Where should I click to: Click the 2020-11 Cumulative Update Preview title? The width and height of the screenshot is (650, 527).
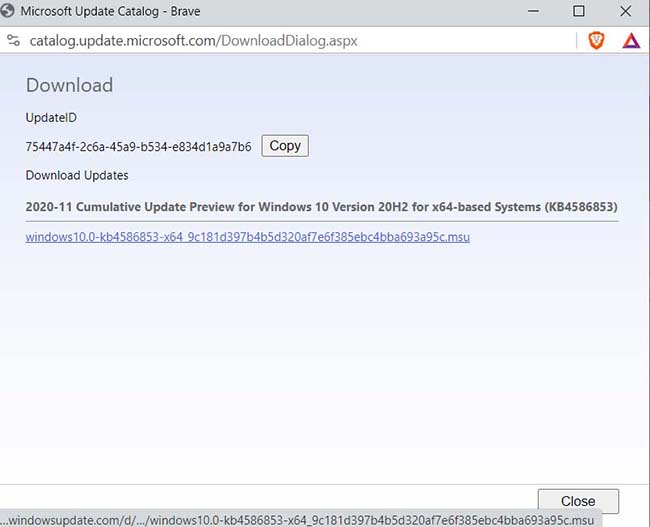(x=321, y=207)
